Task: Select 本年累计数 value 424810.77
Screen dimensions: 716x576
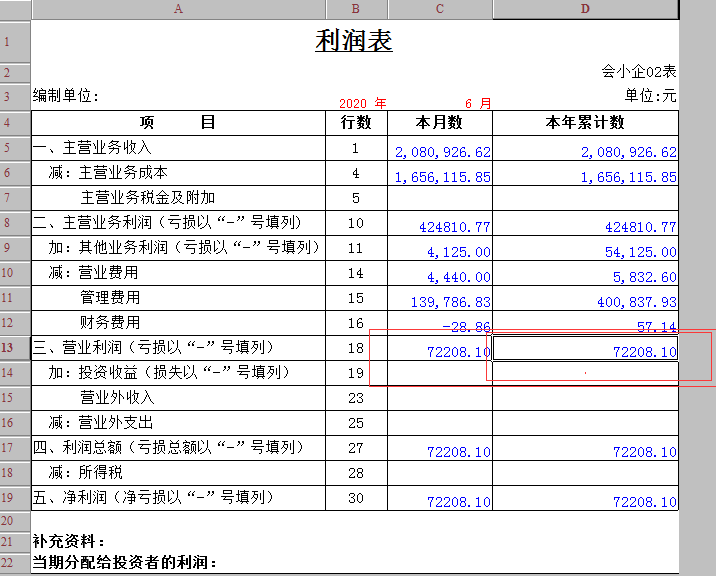Action: (x=585, y=223)
